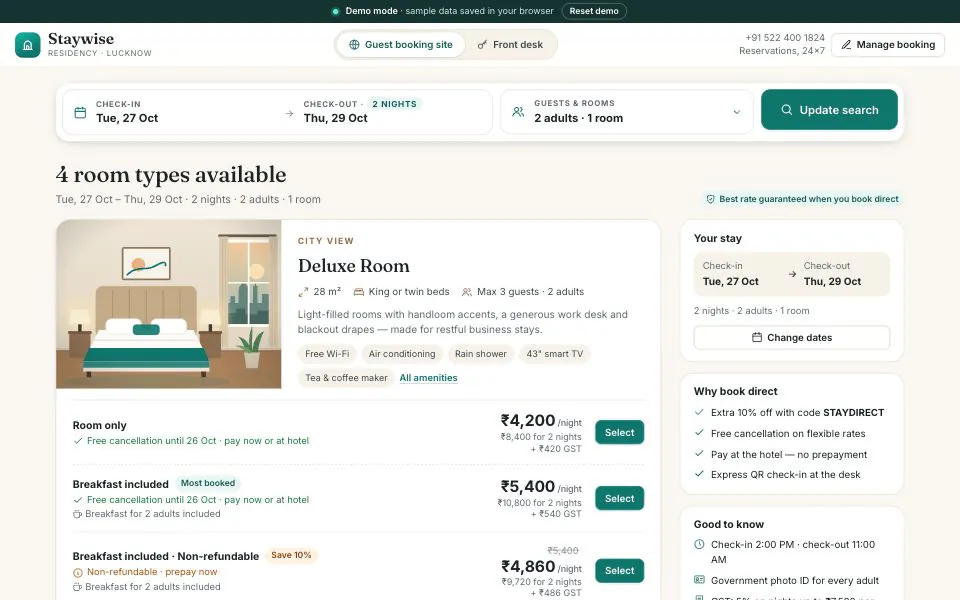Click the Why book direct heading
This screenshot has height=600, width=960.
(x=735, y=391)
